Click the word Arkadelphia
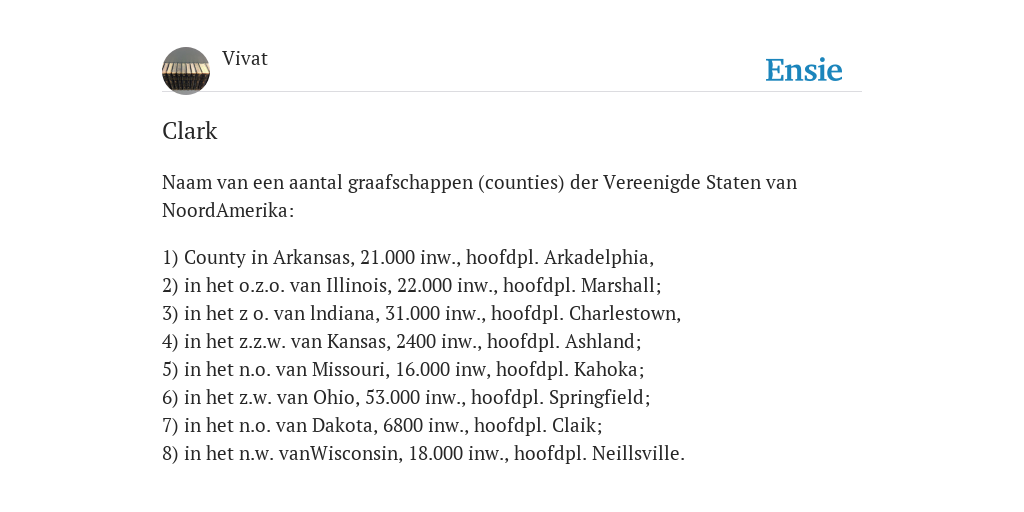 [597, 257]
